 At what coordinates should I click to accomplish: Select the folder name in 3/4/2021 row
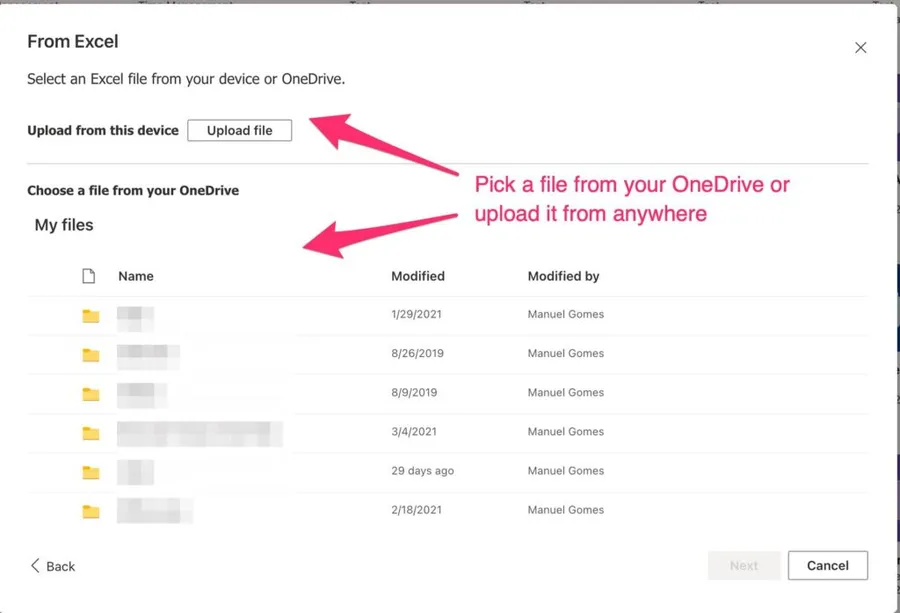199,433
